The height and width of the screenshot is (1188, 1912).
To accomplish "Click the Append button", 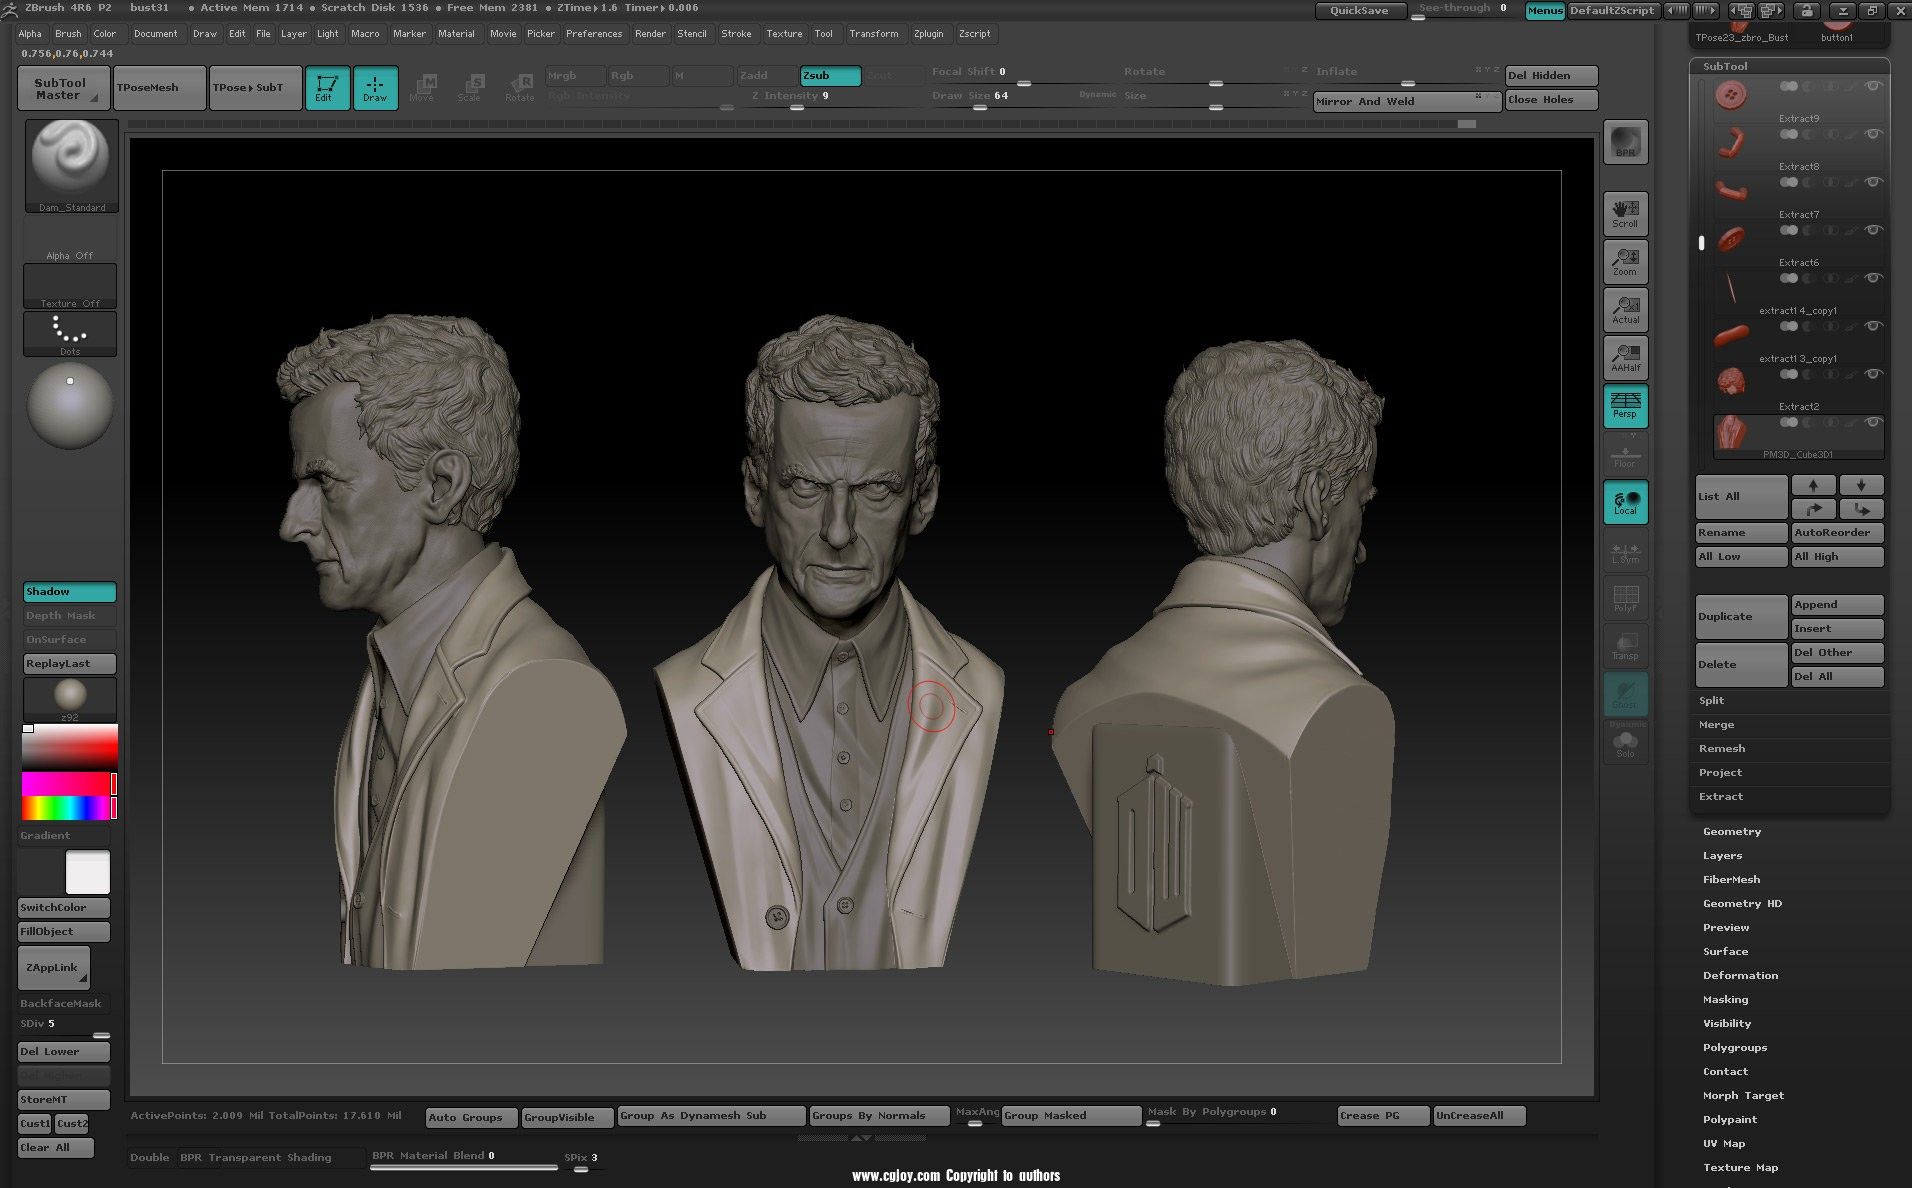I will tap(1838, 605).
